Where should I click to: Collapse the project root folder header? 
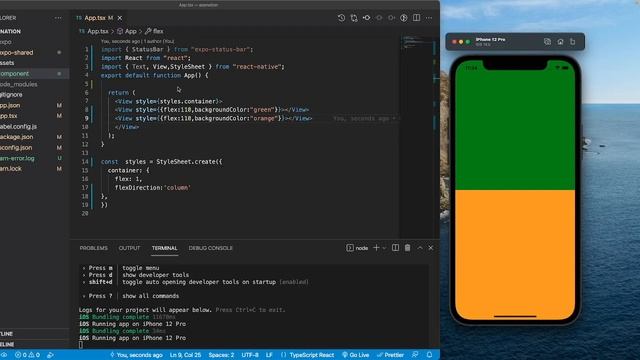coord(33,31)
